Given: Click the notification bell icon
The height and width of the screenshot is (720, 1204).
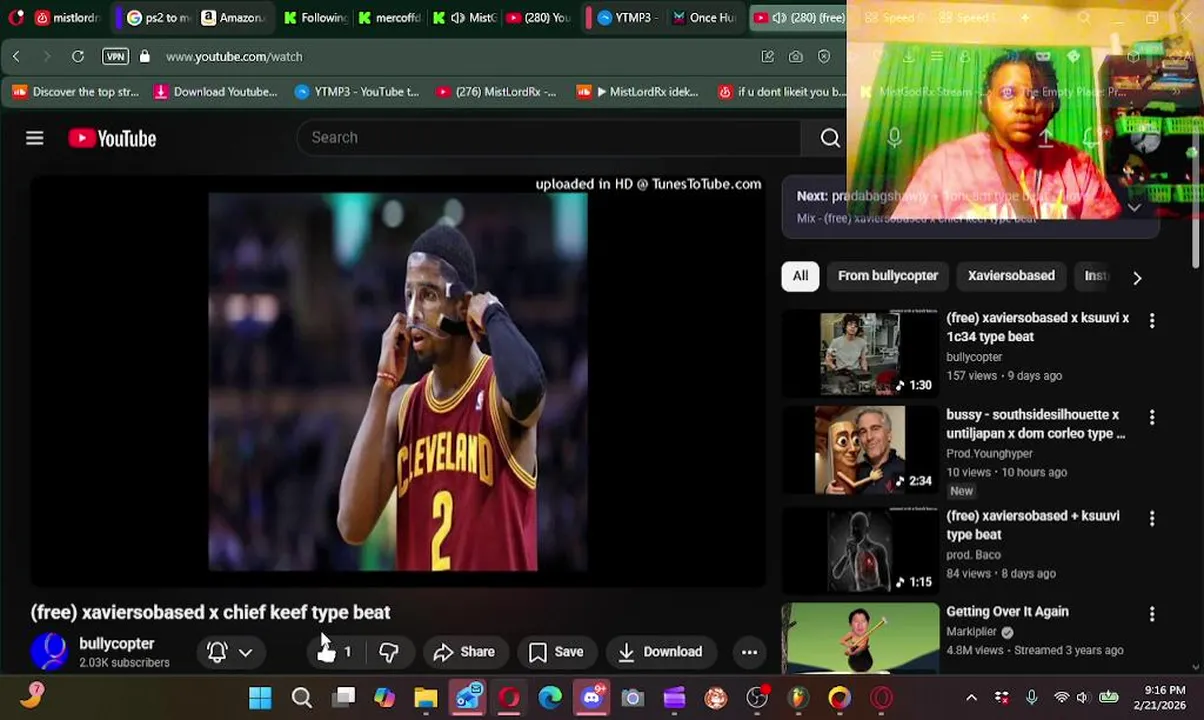Looking at the screenshot, I should 217,652.
